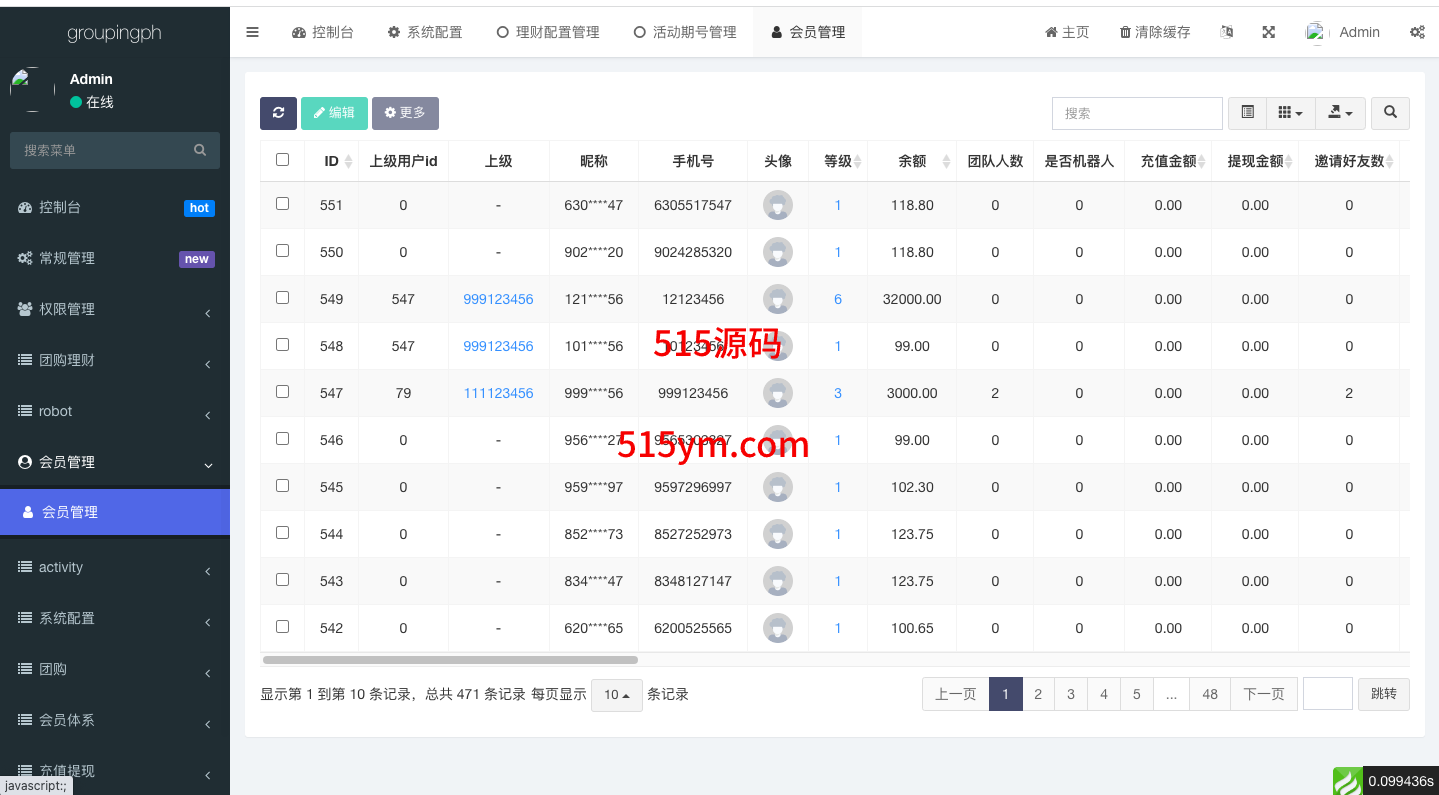Select the checkbox for row ID 549
Viewport: 1439px width, 795px height.
click(x=282, y=298)
